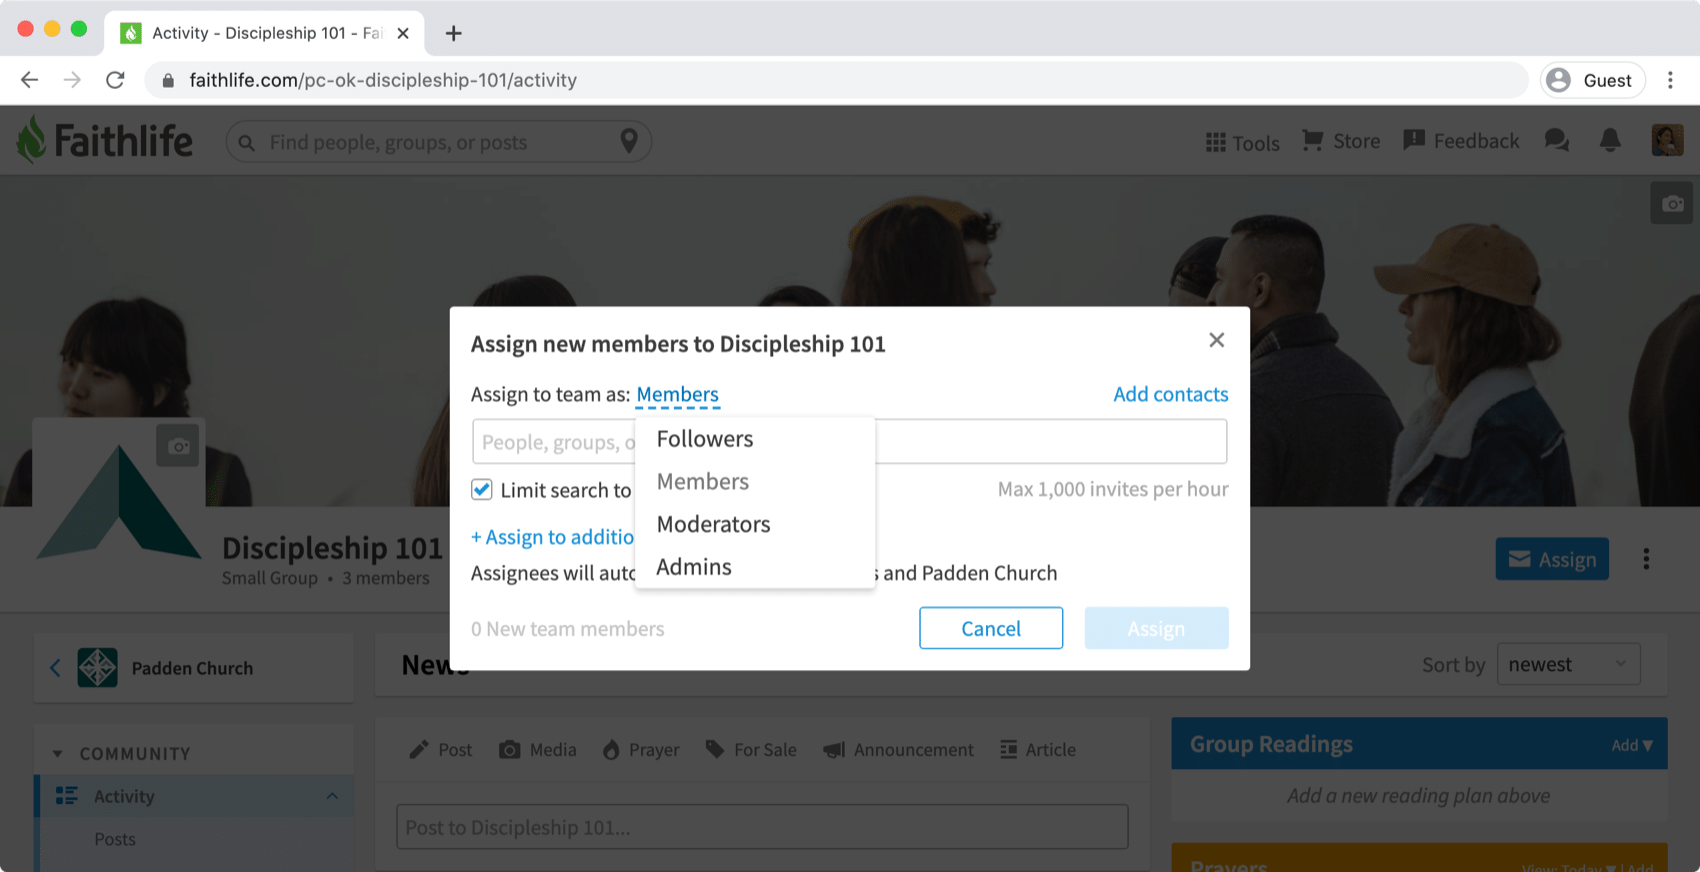Select Moderators from role menu

click(755, 524)
